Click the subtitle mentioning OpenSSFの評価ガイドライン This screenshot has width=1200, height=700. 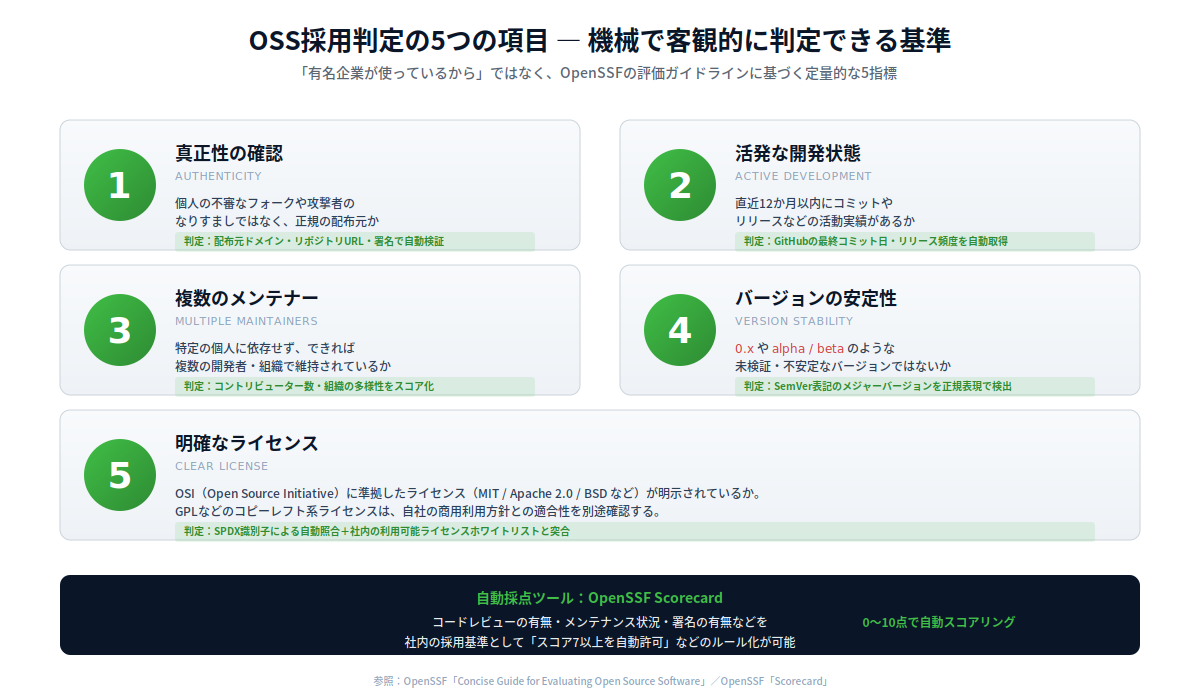tap(600, 74)
